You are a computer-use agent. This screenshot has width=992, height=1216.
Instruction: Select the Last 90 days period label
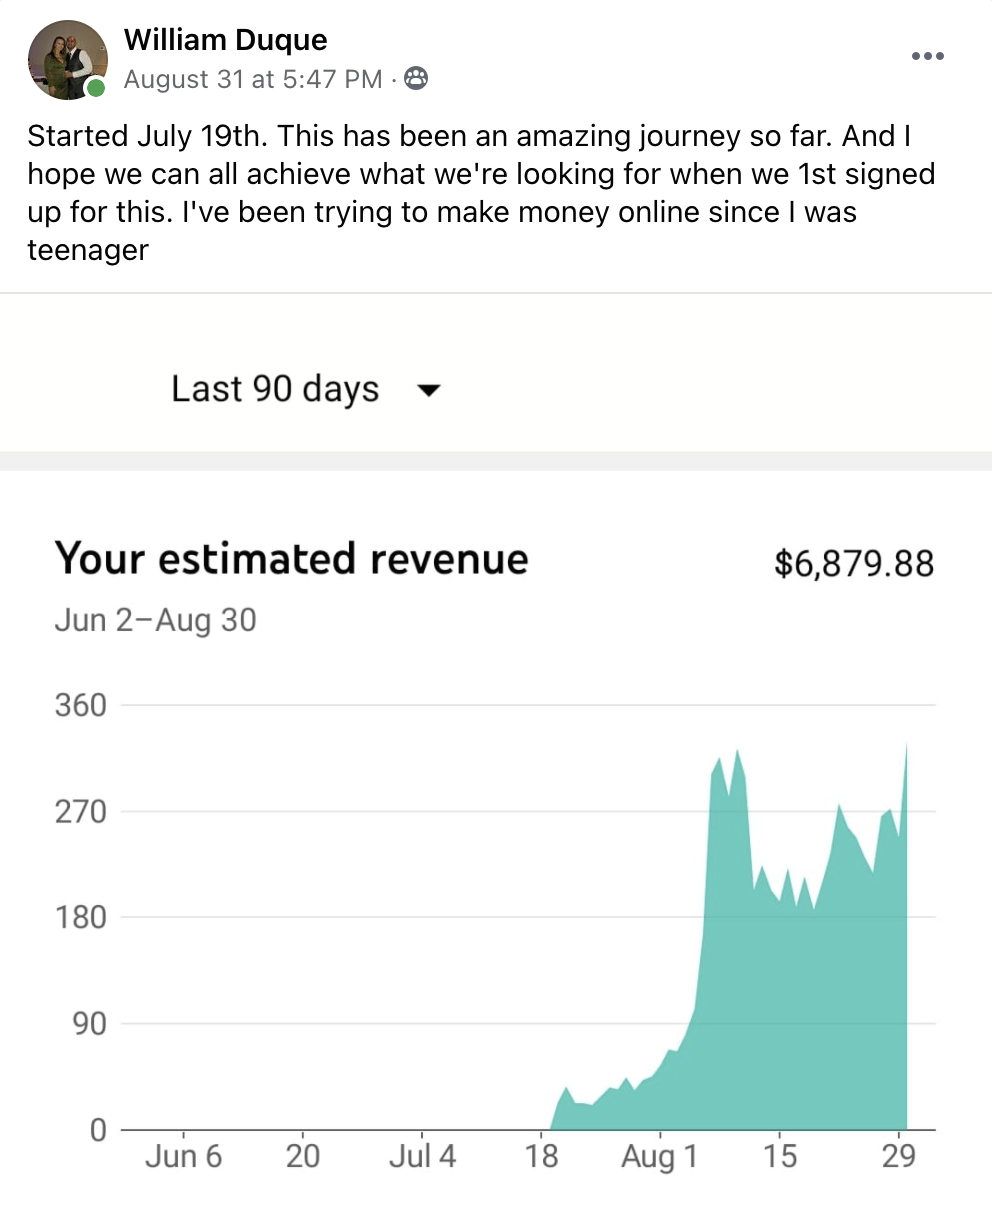point(275,388)
